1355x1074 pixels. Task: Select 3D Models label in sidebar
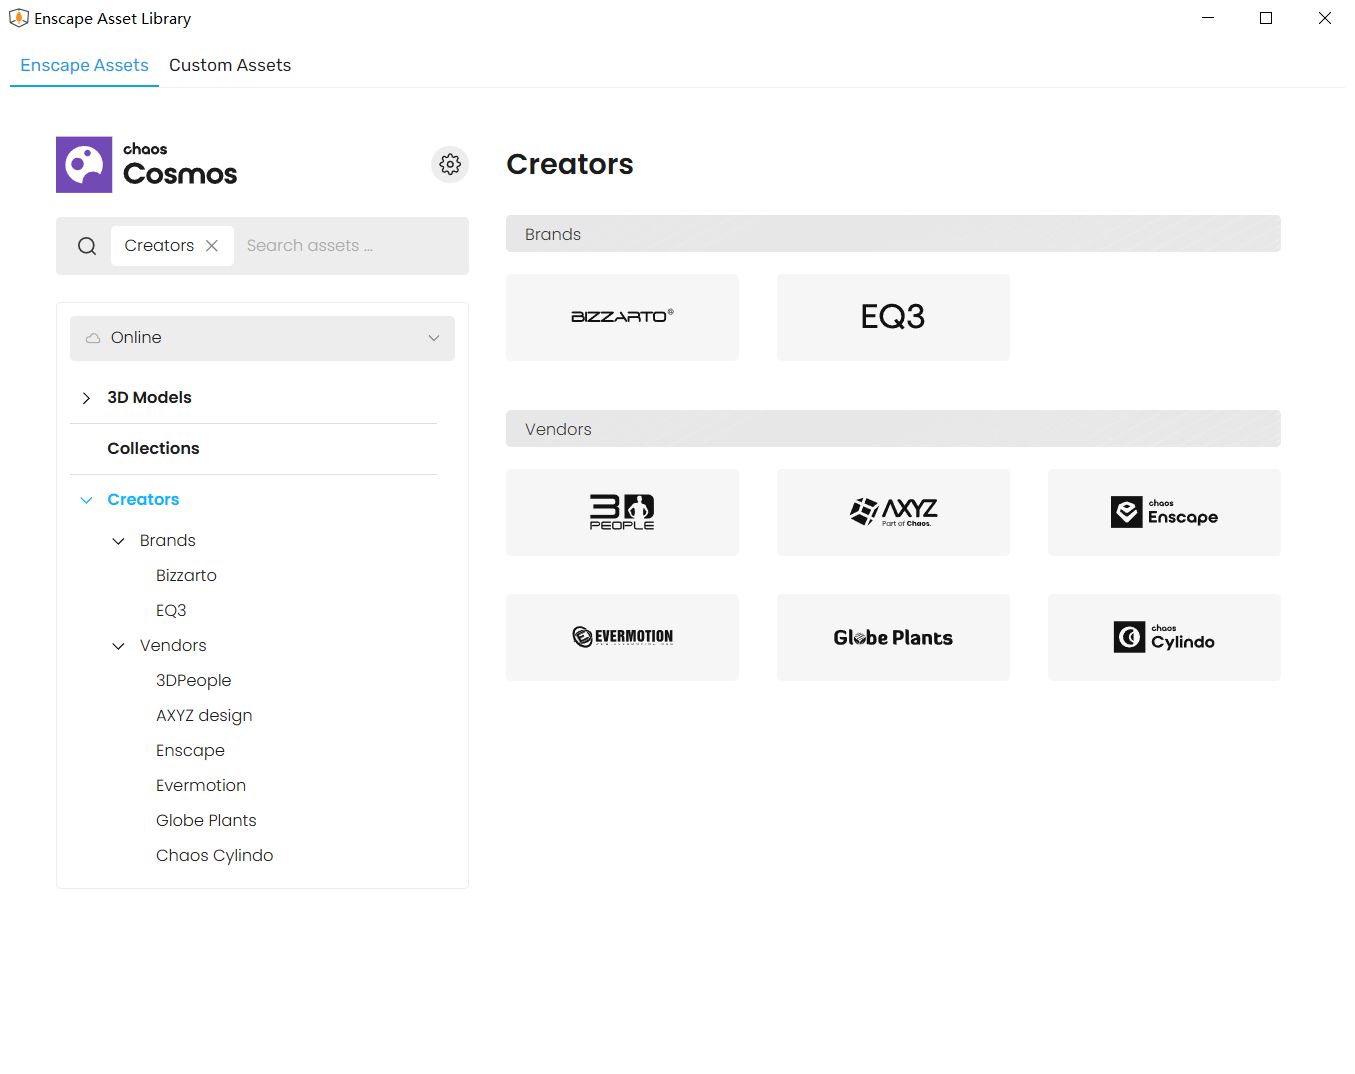click(x=149, y=397)
